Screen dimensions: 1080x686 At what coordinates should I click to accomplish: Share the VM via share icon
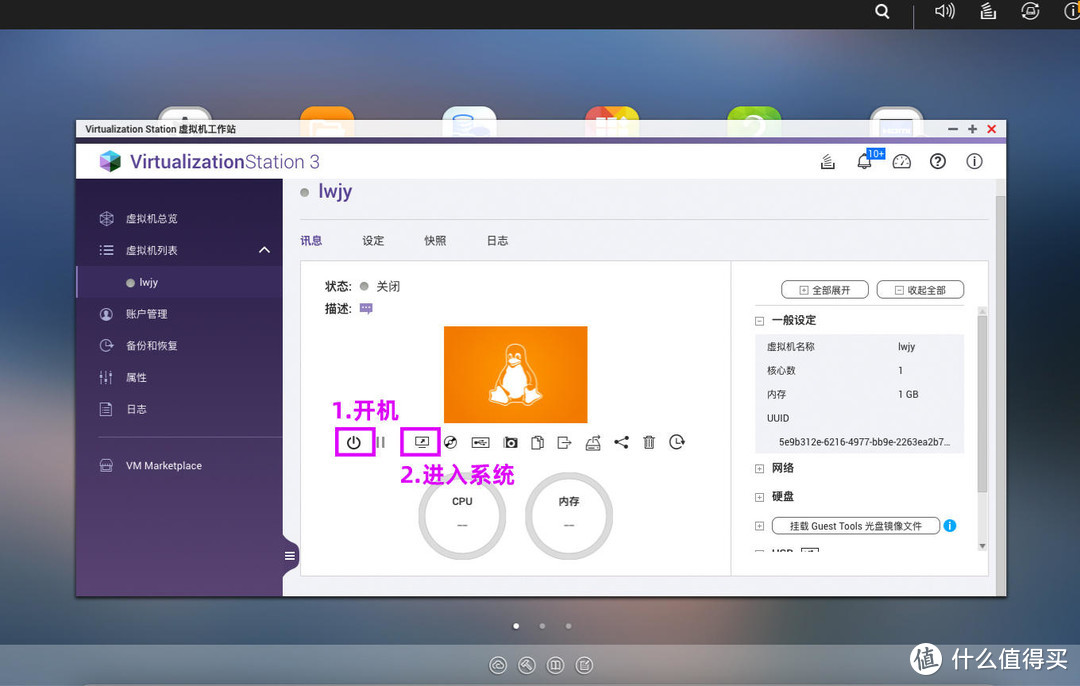(621, 442)
